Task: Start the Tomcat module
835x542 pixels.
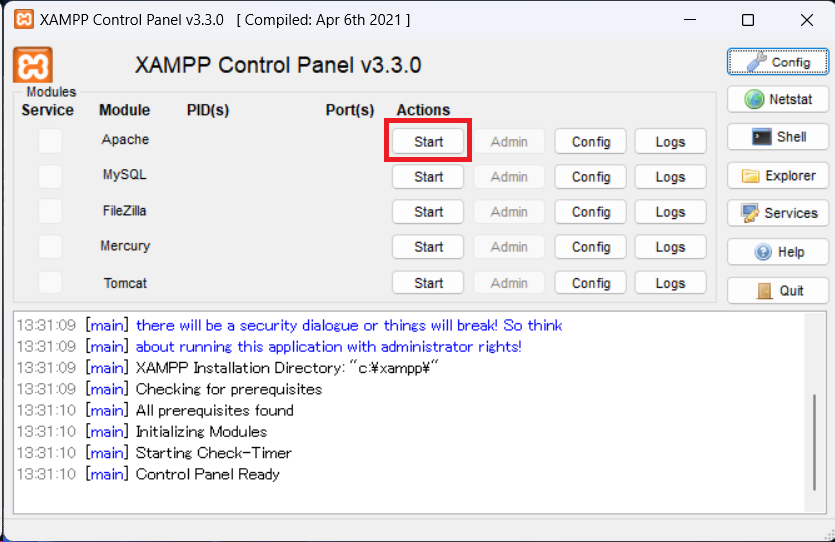Action: tap(428, 283)
